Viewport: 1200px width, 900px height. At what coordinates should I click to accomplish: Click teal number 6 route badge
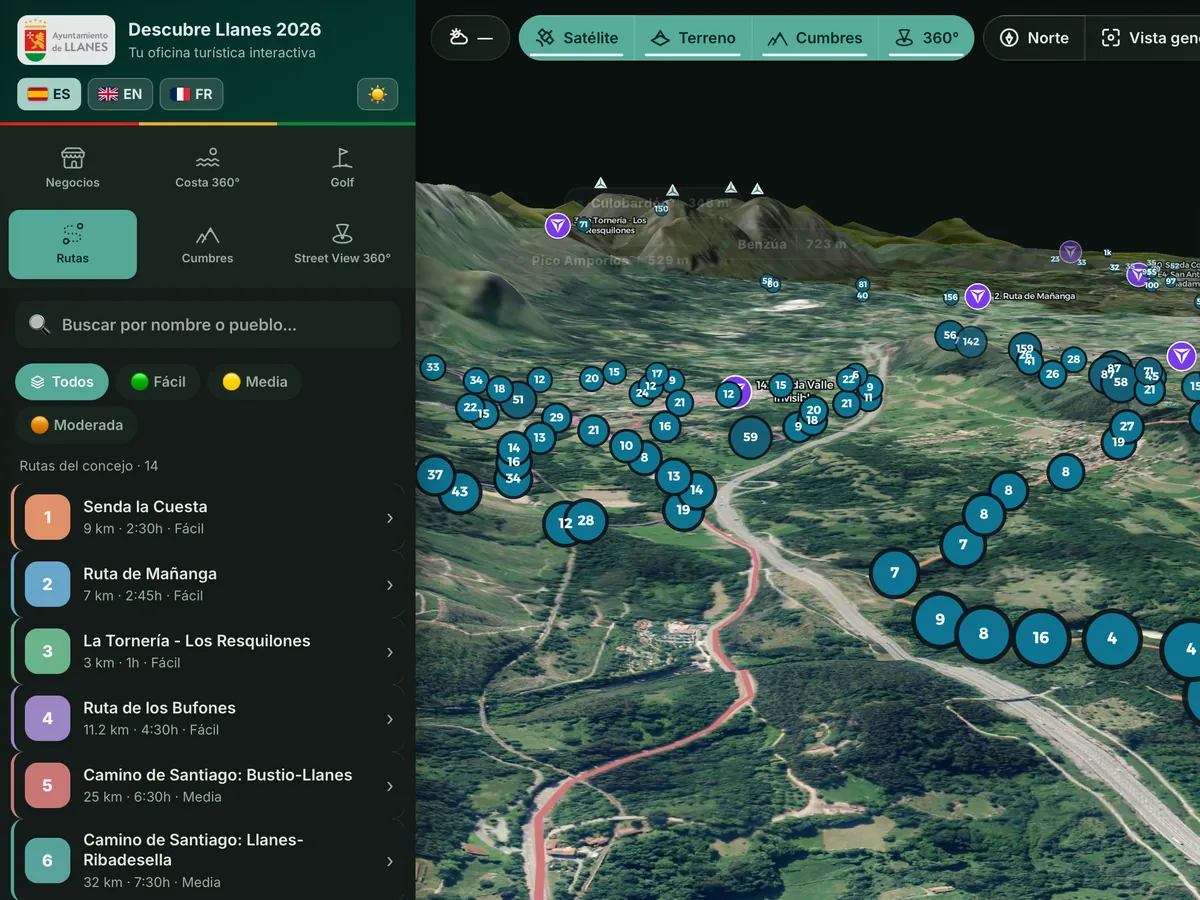click(47, 860)
